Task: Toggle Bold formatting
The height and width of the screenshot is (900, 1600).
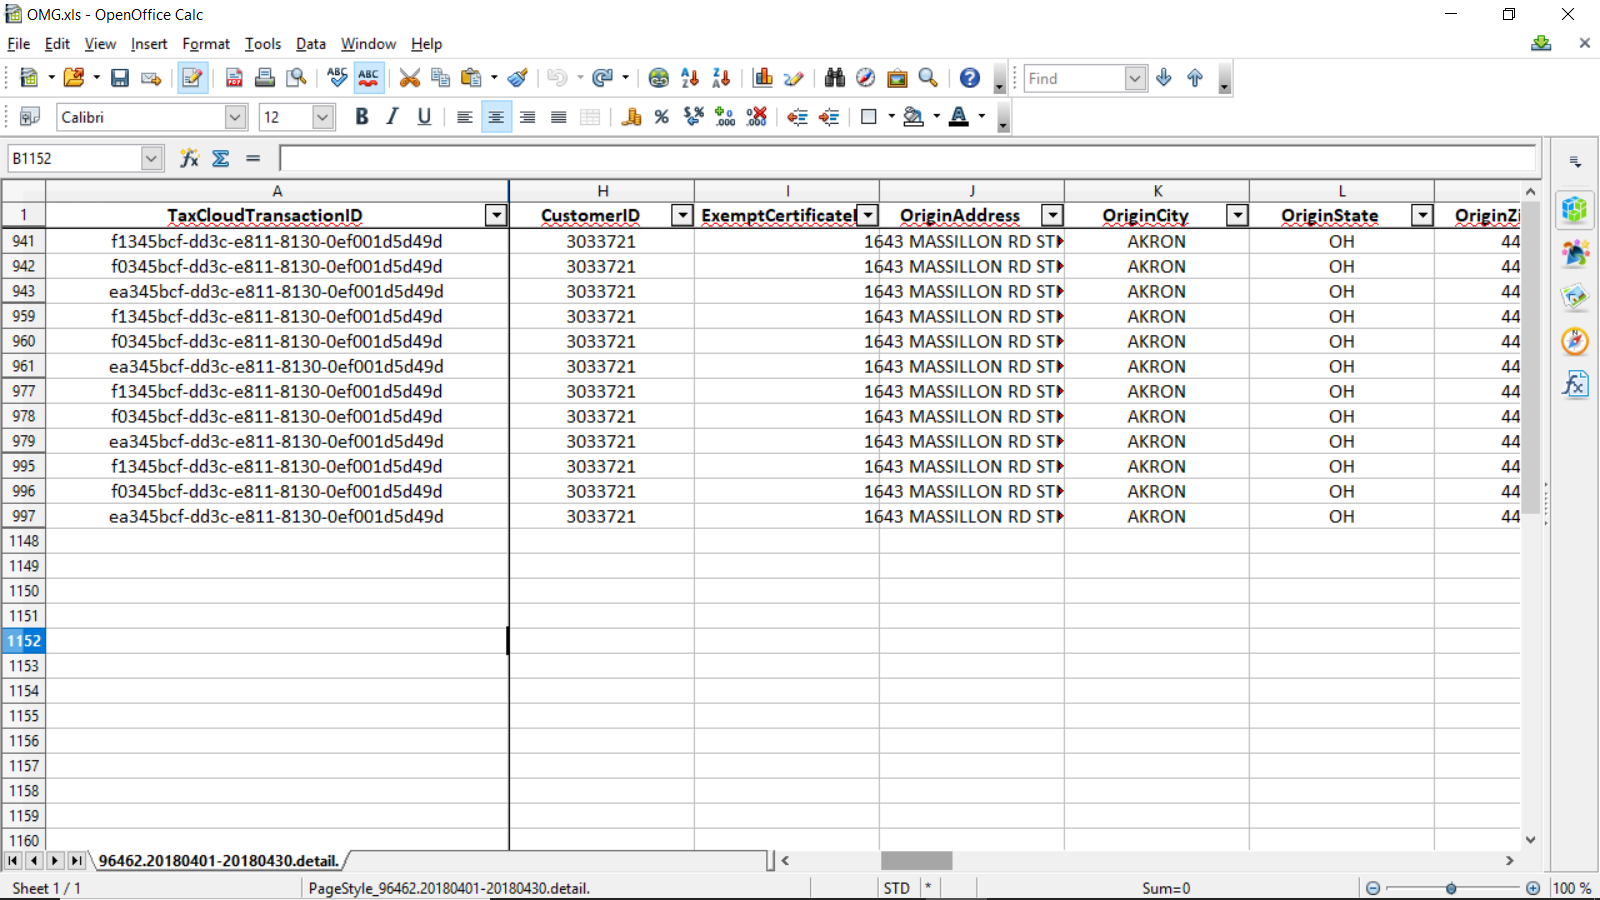Action: (x=362, y=117)
